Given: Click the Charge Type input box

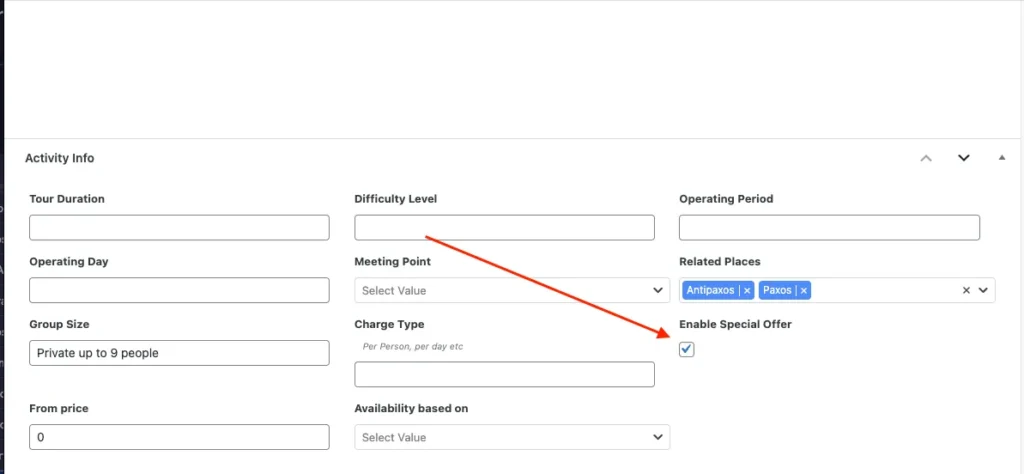Looking at the screenshot, I should pos(504,375).
